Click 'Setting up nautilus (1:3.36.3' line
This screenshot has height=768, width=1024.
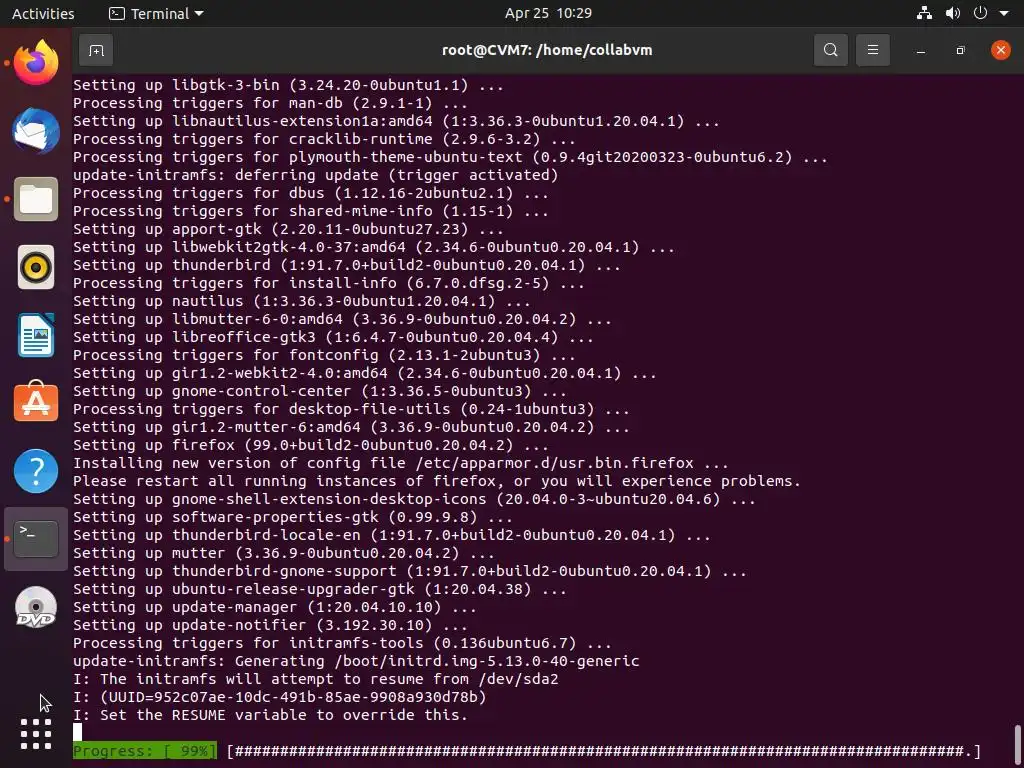tap(302, 301)
